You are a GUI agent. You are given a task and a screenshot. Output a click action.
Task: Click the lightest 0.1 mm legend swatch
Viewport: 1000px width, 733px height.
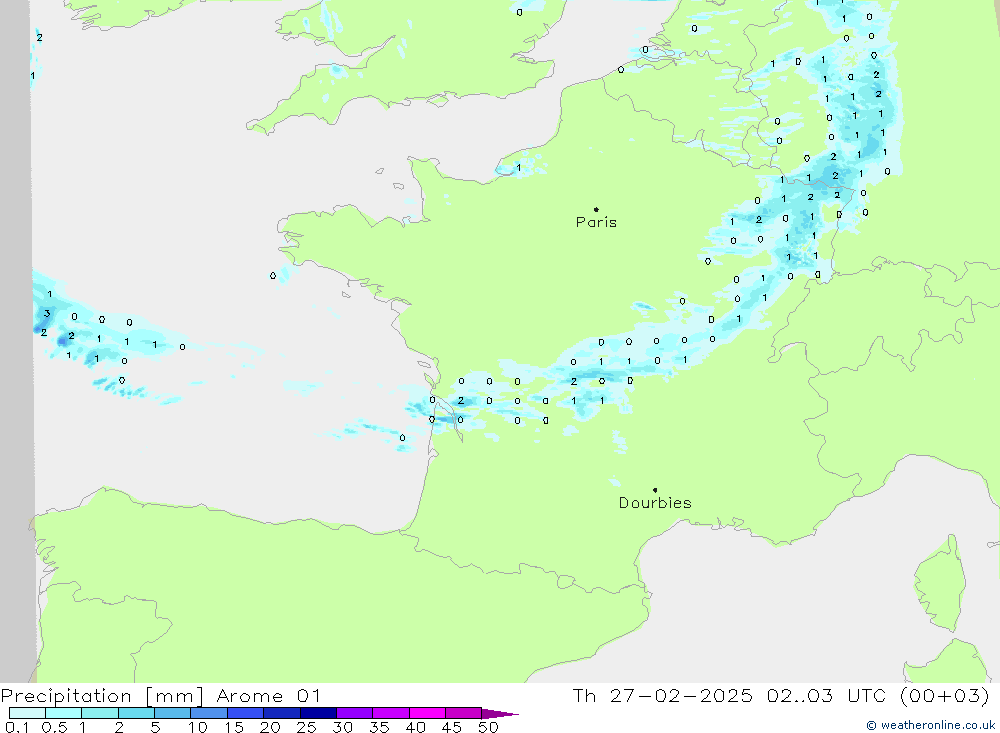tap(27, 713)
